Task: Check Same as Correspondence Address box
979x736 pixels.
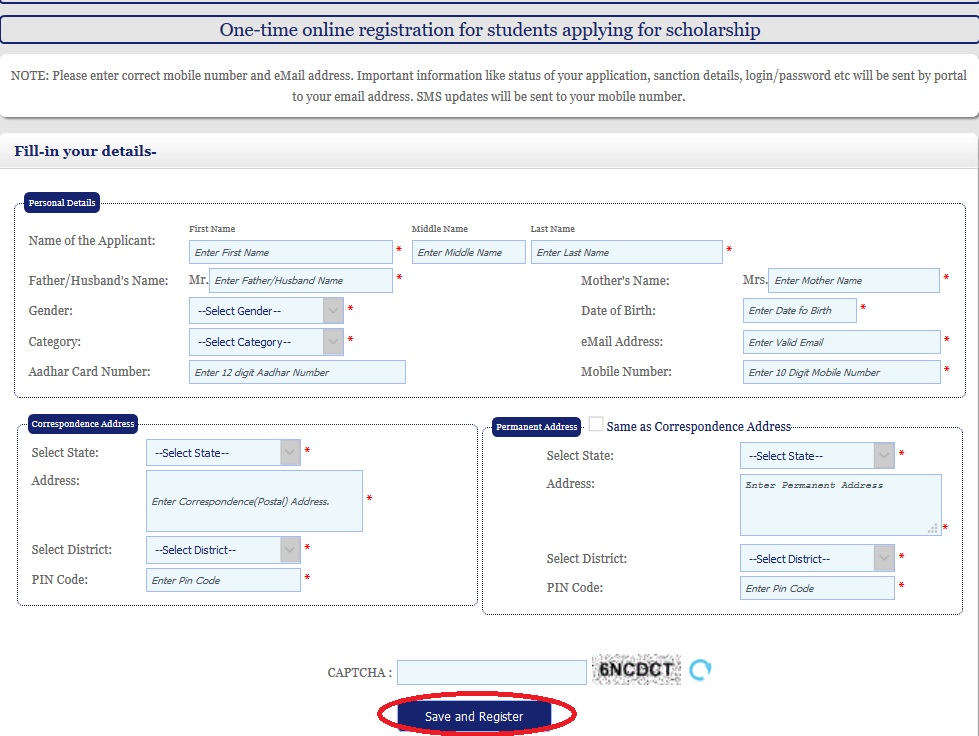Action: [596, 424]
